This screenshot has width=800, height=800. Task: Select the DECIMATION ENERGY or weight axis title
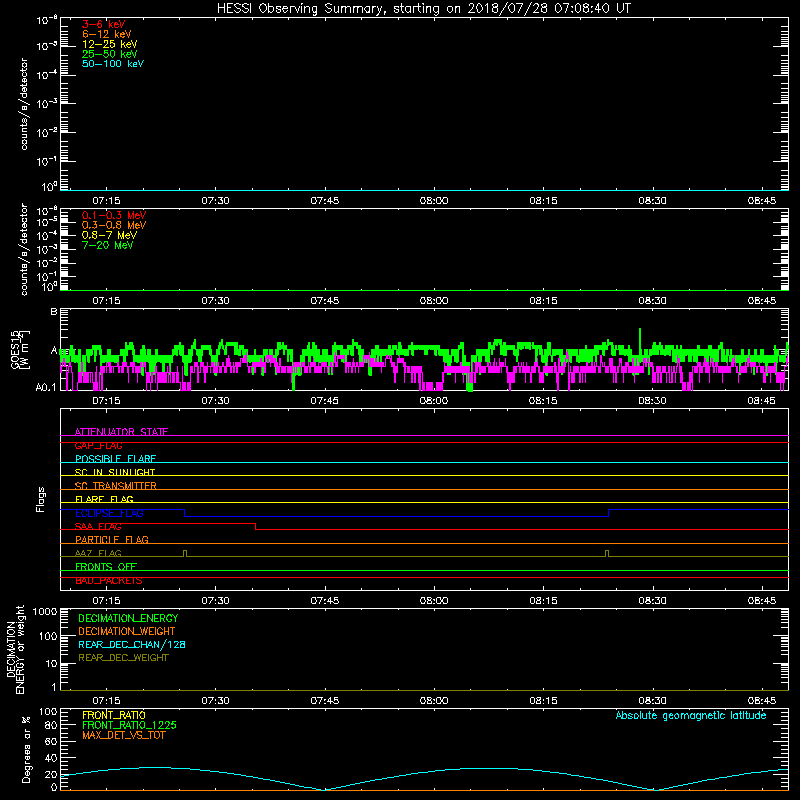[15, 649]
